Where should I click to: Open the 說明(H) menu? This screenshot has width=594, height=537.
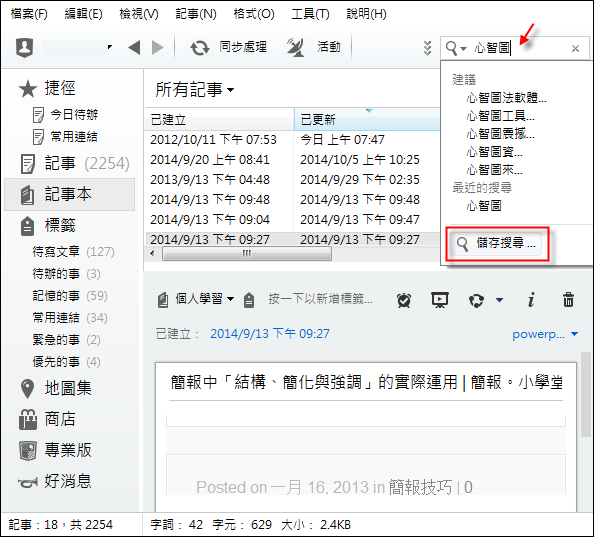click(366, 14)
